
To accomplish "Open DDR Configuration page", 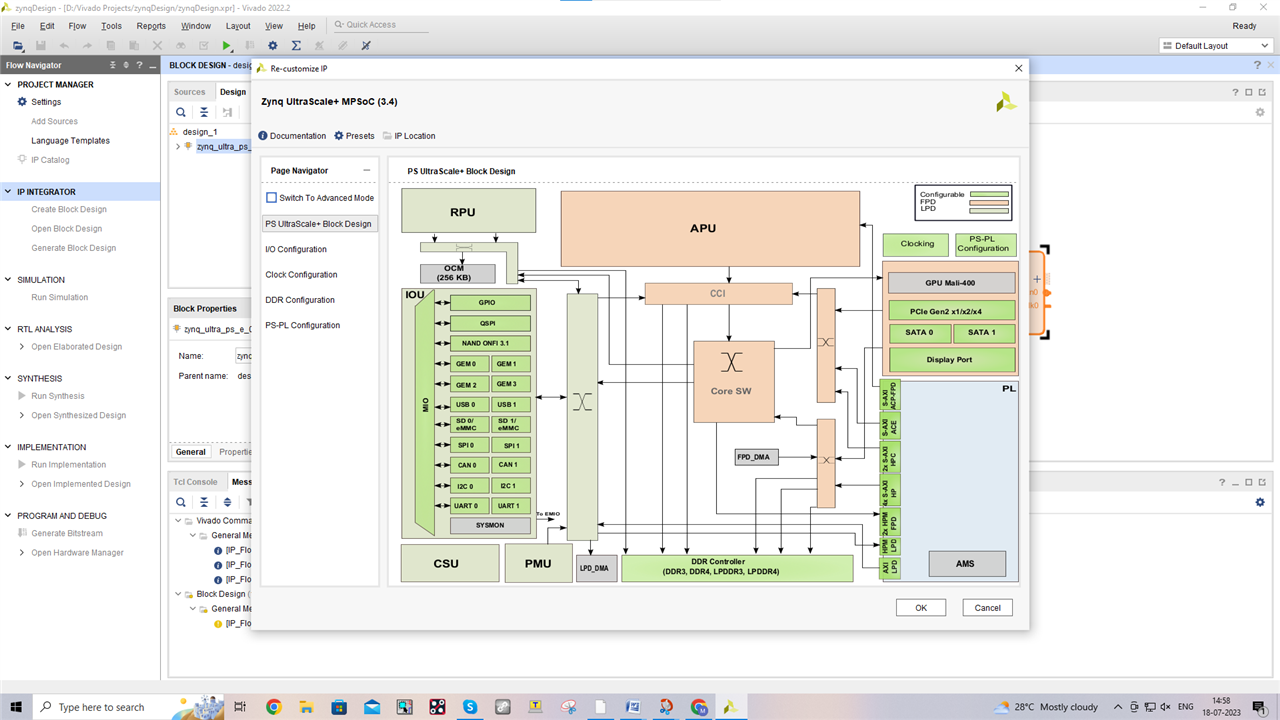I will click(x=299, y=300).
